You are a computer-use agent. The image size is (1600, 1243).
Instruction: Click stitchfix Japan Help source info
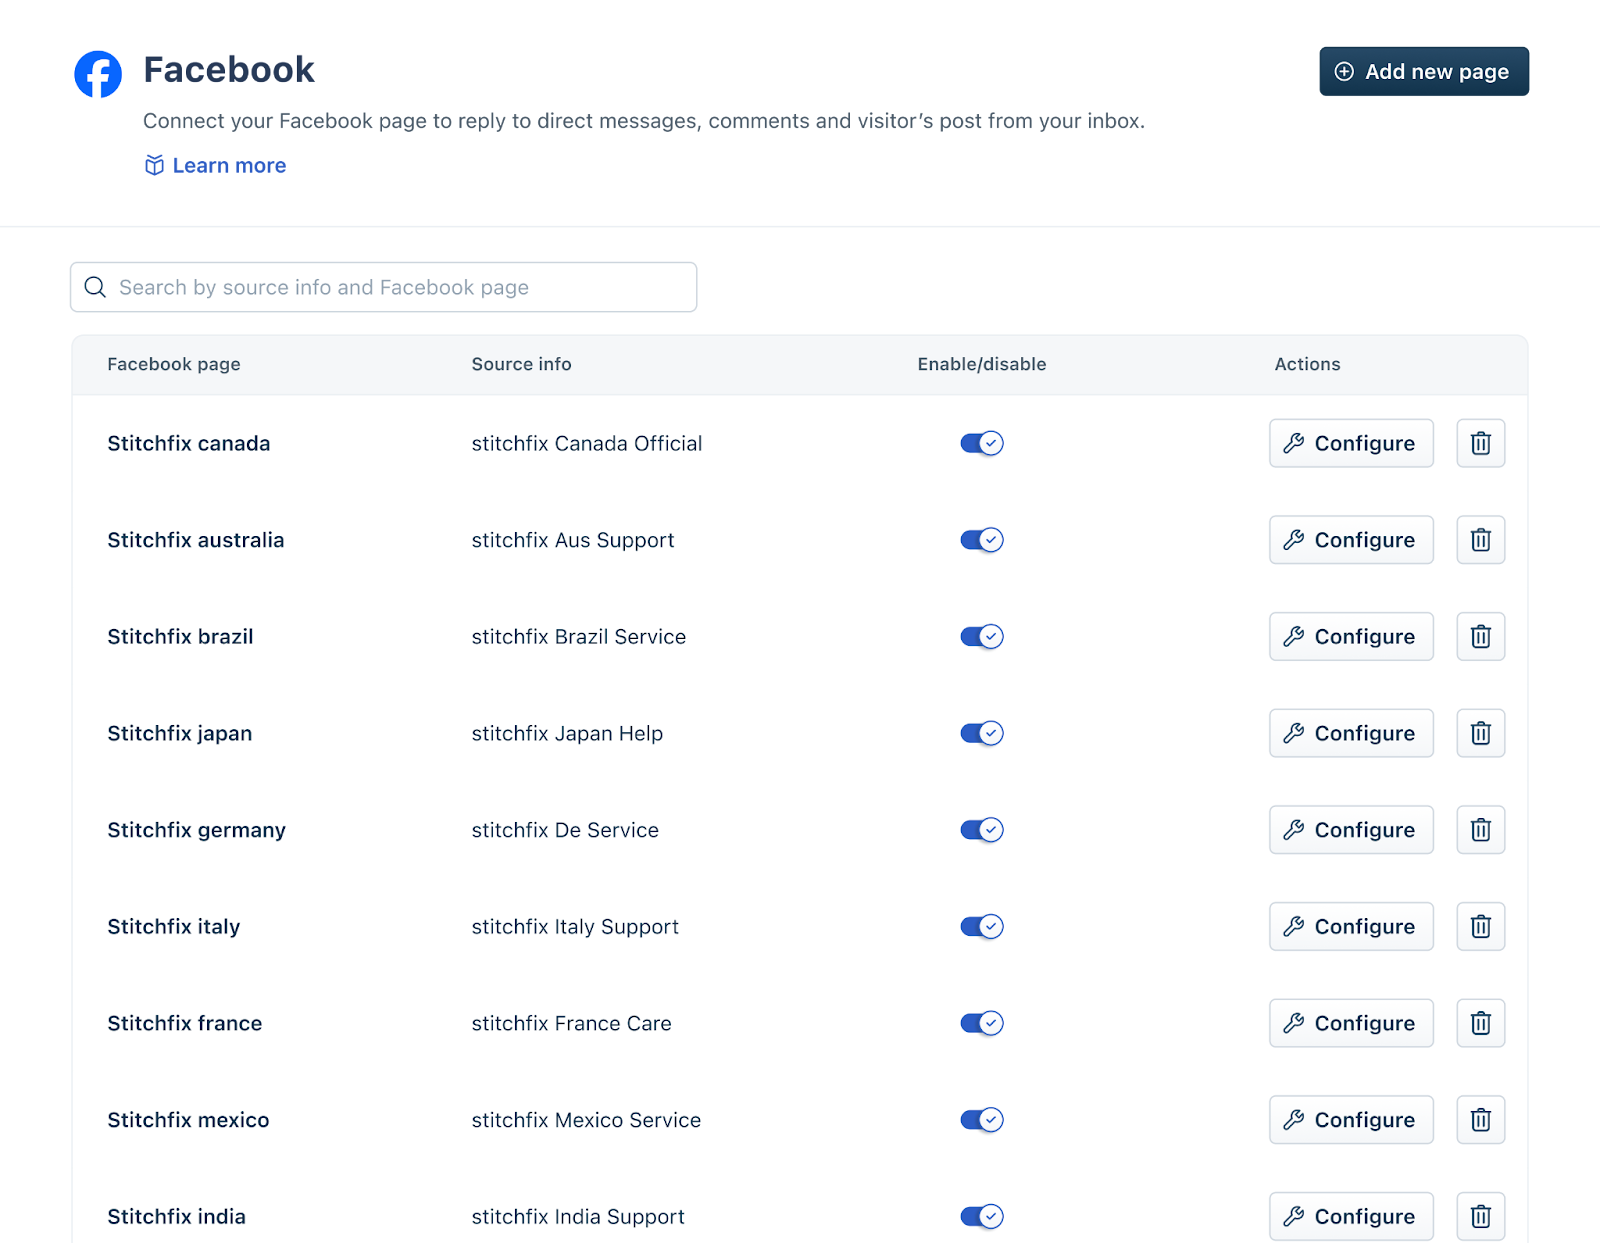pos(567,733)
